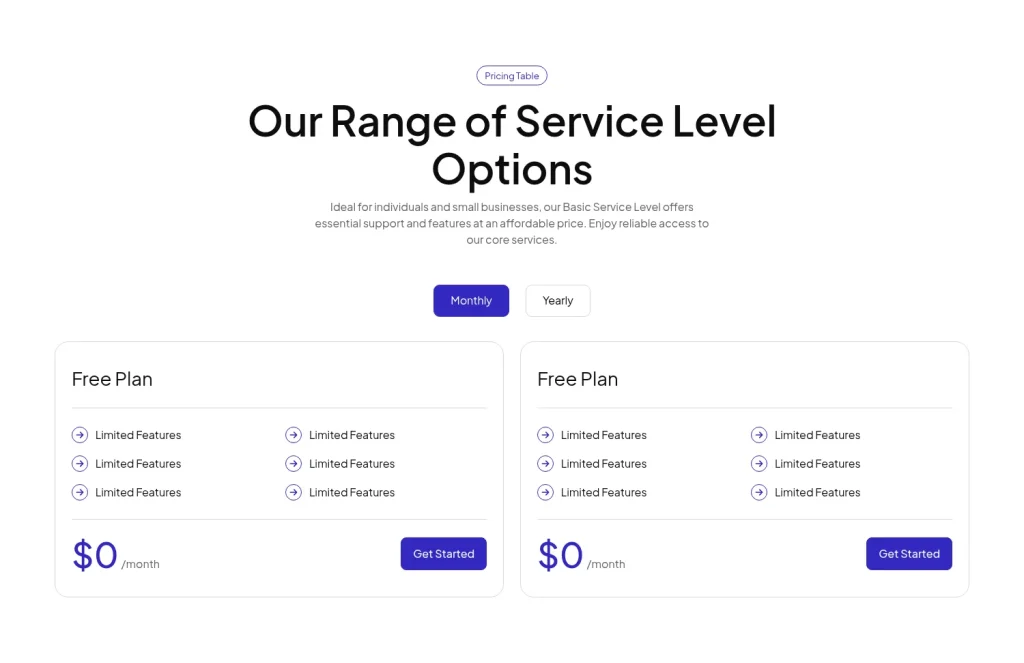Switch billing to Yearly
Image resolution: width=1024 pixels, height=663 pixels.
557,300
